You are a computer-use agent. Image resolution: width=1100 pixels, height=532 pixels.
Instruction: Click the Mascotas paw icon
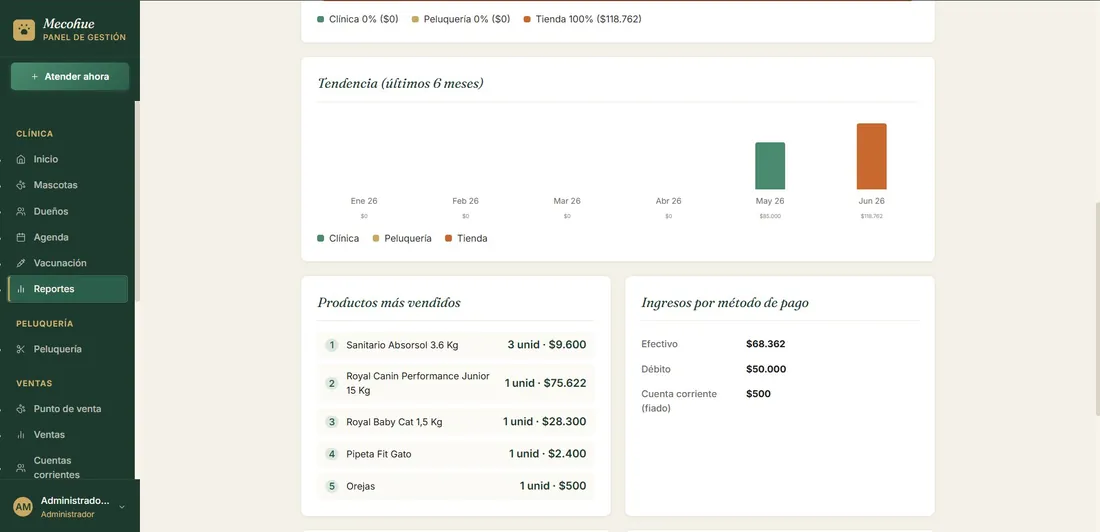(x=21, y=185)
